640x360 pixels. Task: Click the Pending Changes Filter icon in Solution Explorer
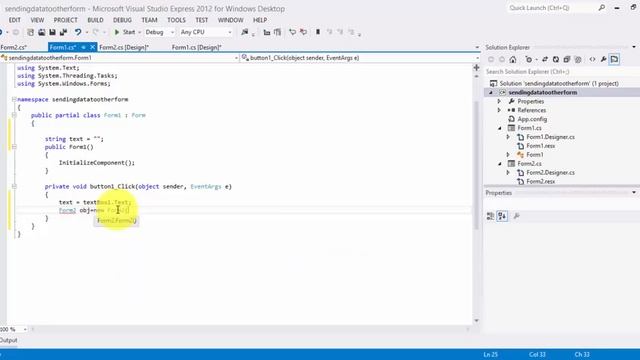(529, 60)
